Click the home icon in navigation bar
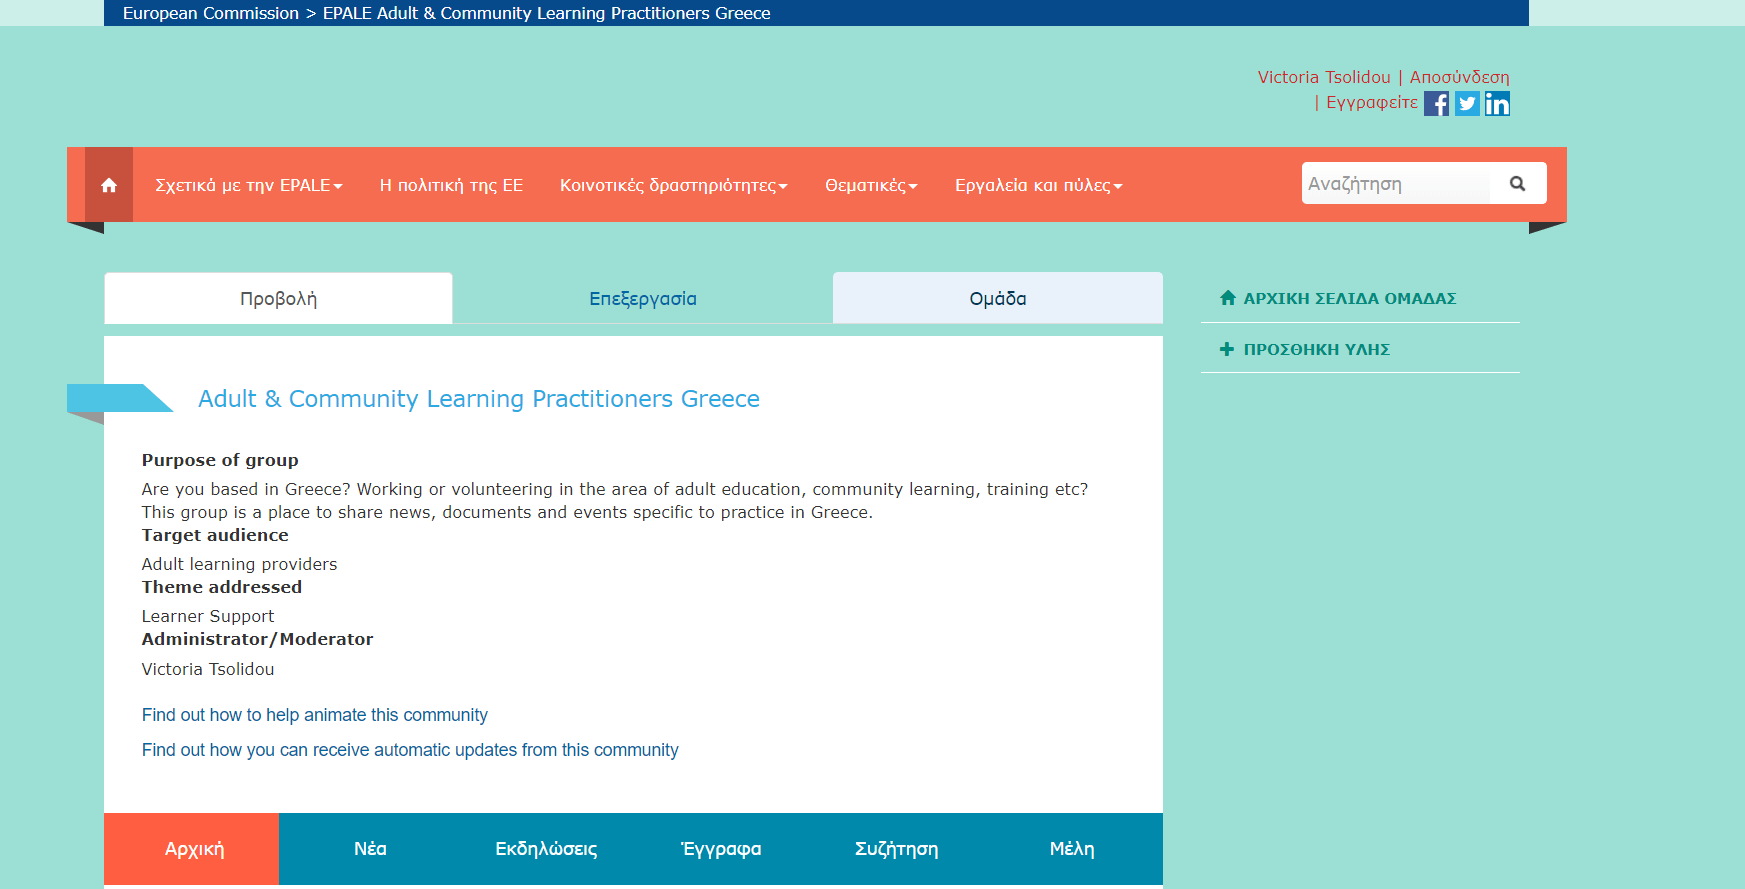This screenshot has width=1745, height=889. (x=109, y=185)
